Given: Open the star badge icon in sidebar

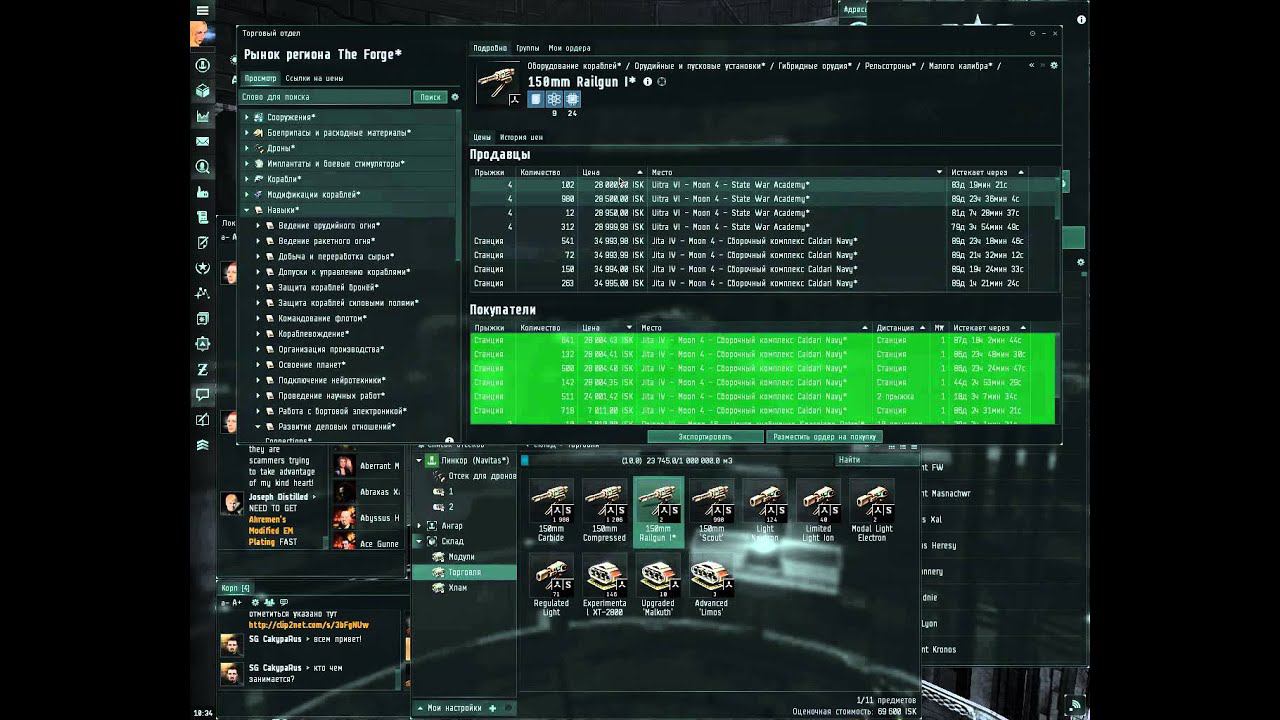Looking at the screenshot, I should click(203, 268).
